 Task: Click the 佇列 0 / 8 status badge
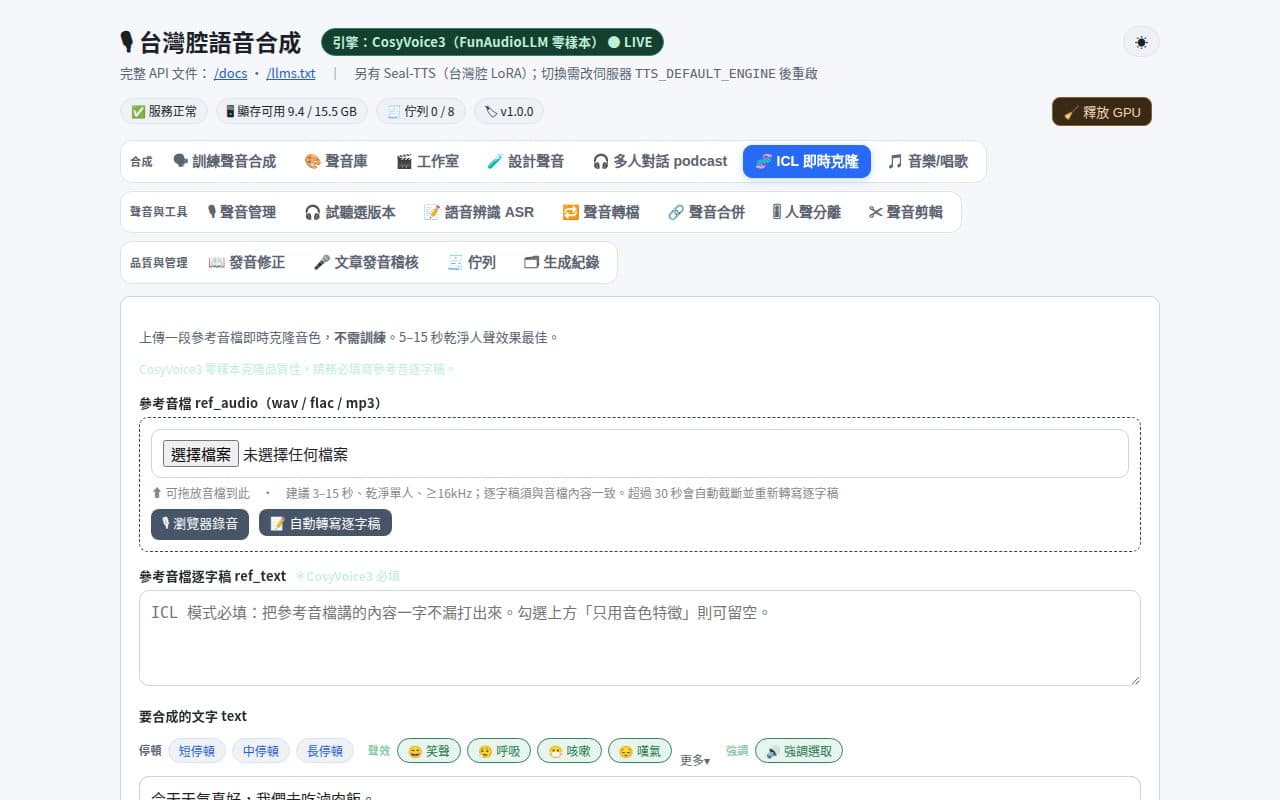(x=421, y=111)
